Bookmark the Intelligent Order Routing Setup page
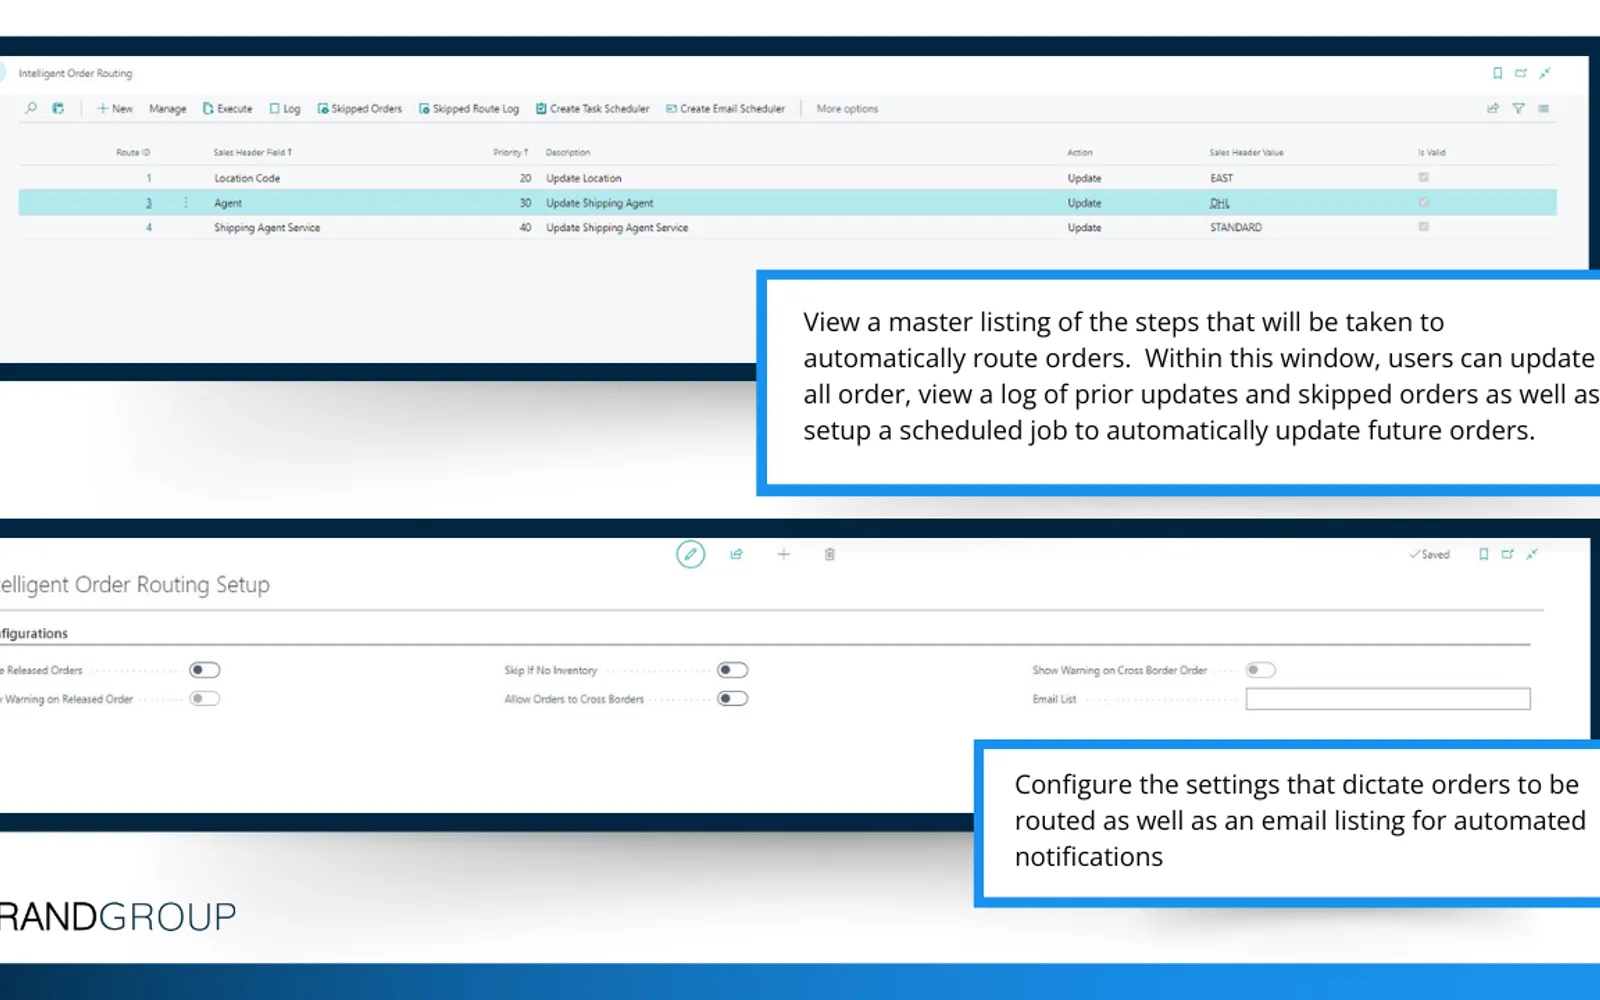The width and height of the screenshot is (1600, 1000). [1483, 554]
